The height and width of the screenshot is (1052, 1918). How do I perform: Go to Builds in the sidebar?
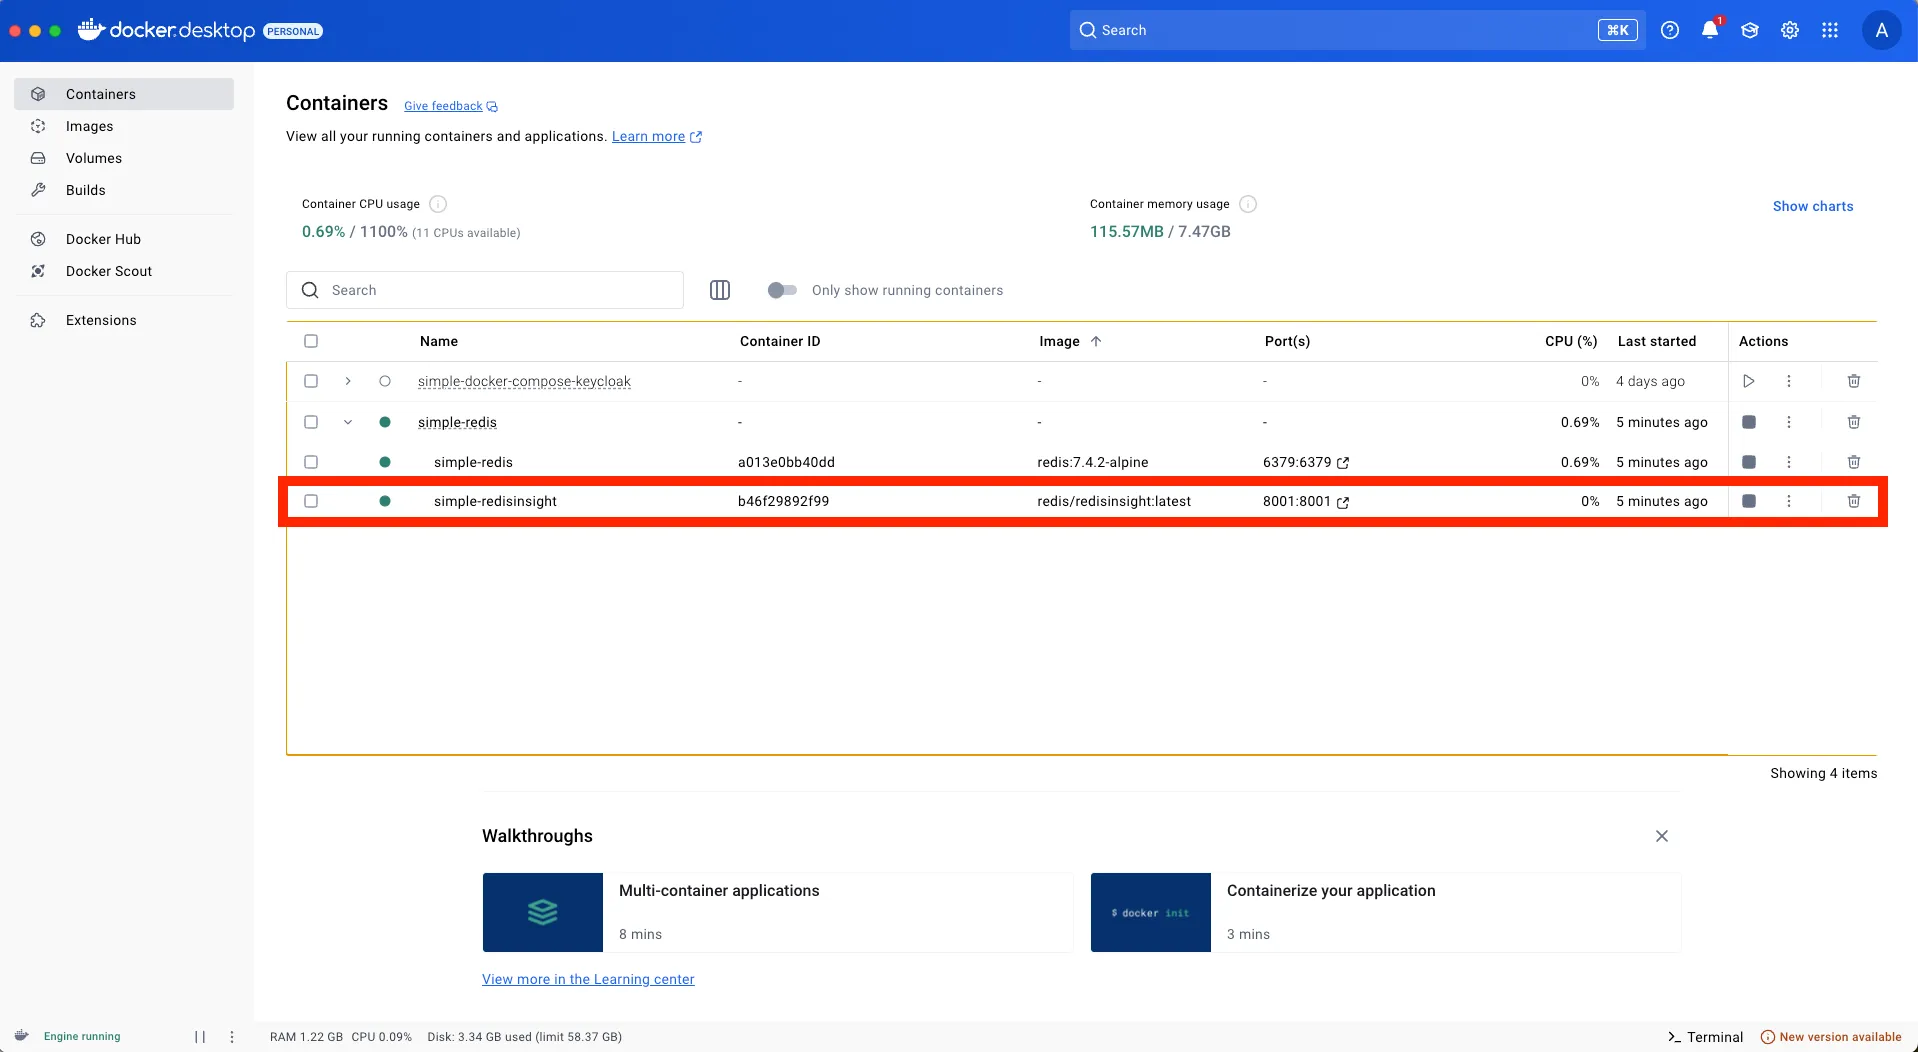click(124, 190)
